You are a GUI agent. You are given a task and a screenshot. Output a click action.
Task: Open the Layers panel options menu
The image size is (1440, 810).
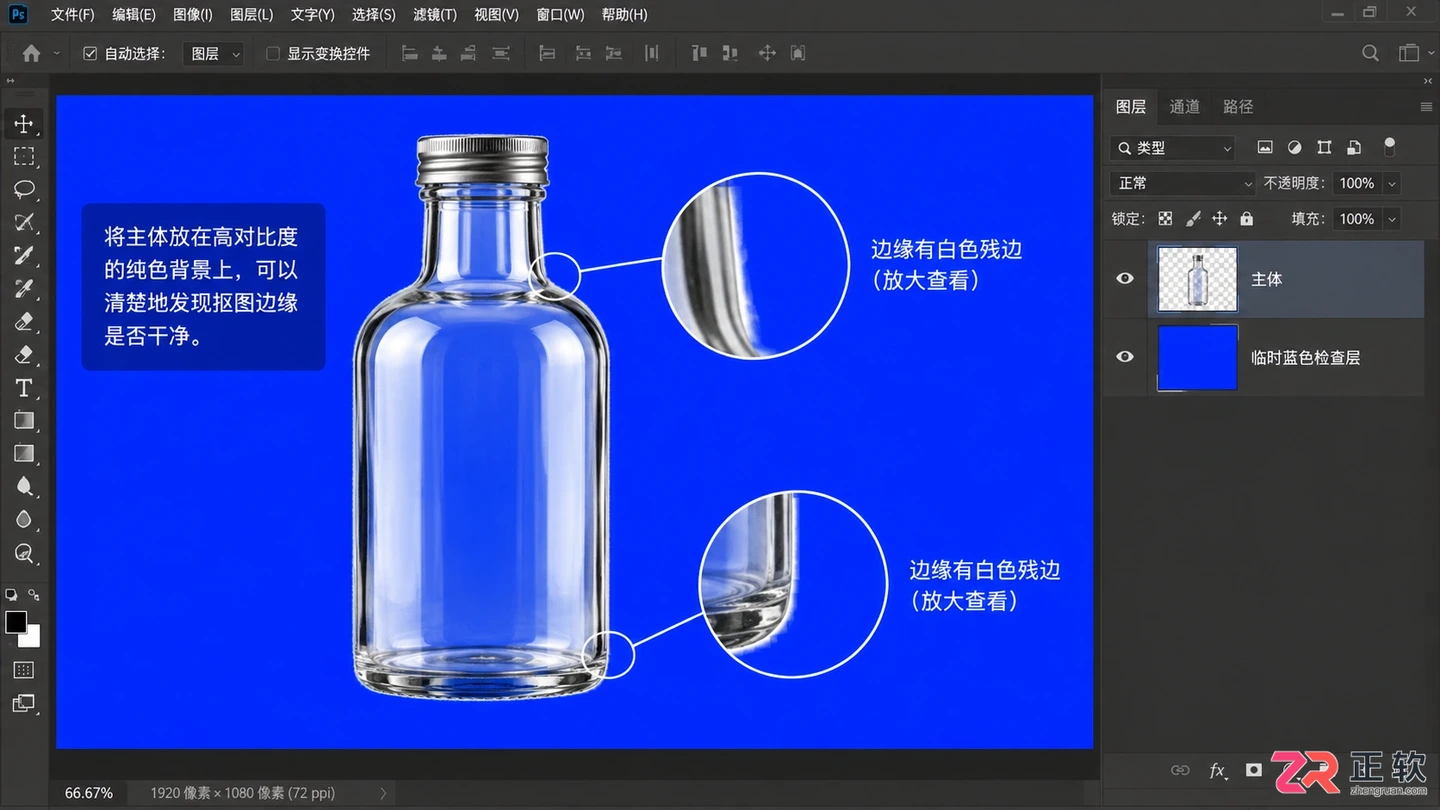(x=1426, y=107)
